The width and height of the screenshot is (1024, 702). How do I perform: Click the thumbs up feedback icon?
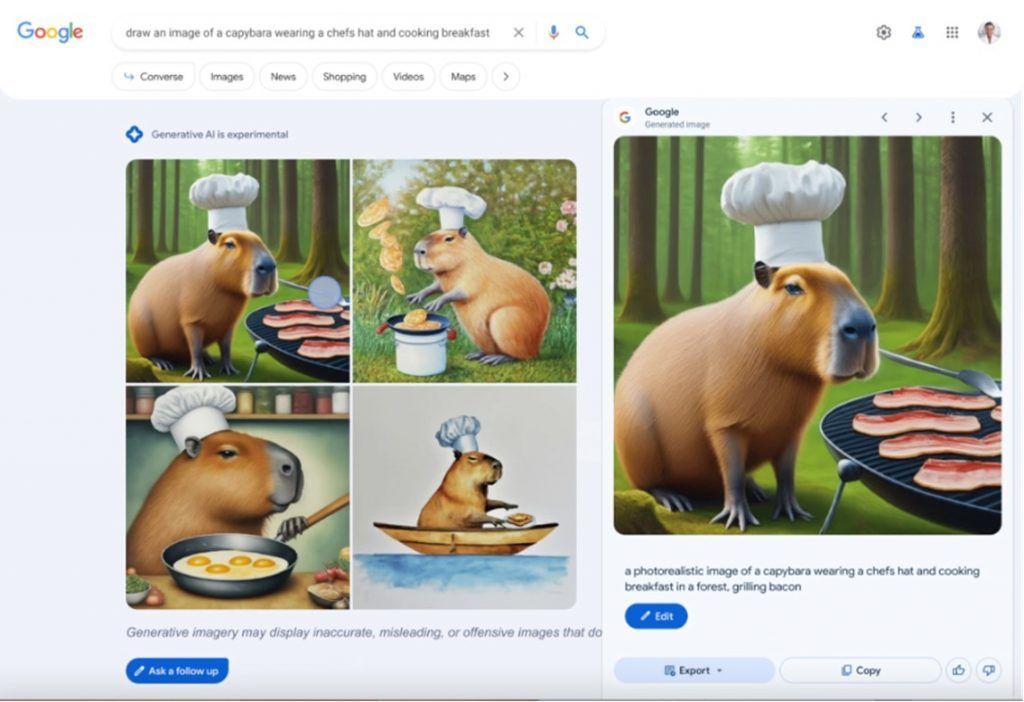coord(958,670)
